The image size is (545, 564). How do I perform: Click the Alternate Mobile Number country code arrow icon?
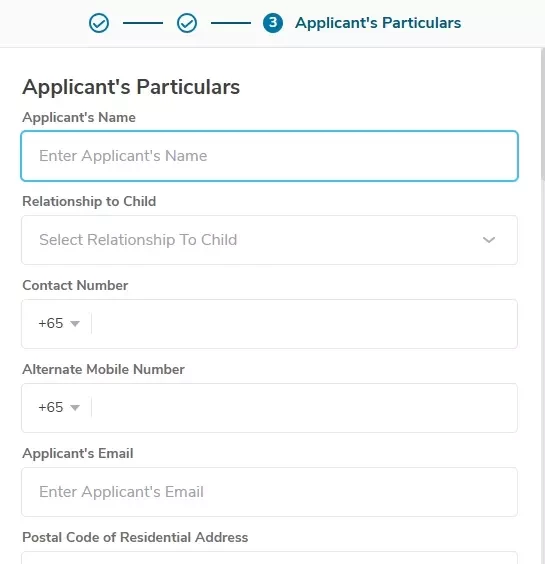(x=75, y=408)
